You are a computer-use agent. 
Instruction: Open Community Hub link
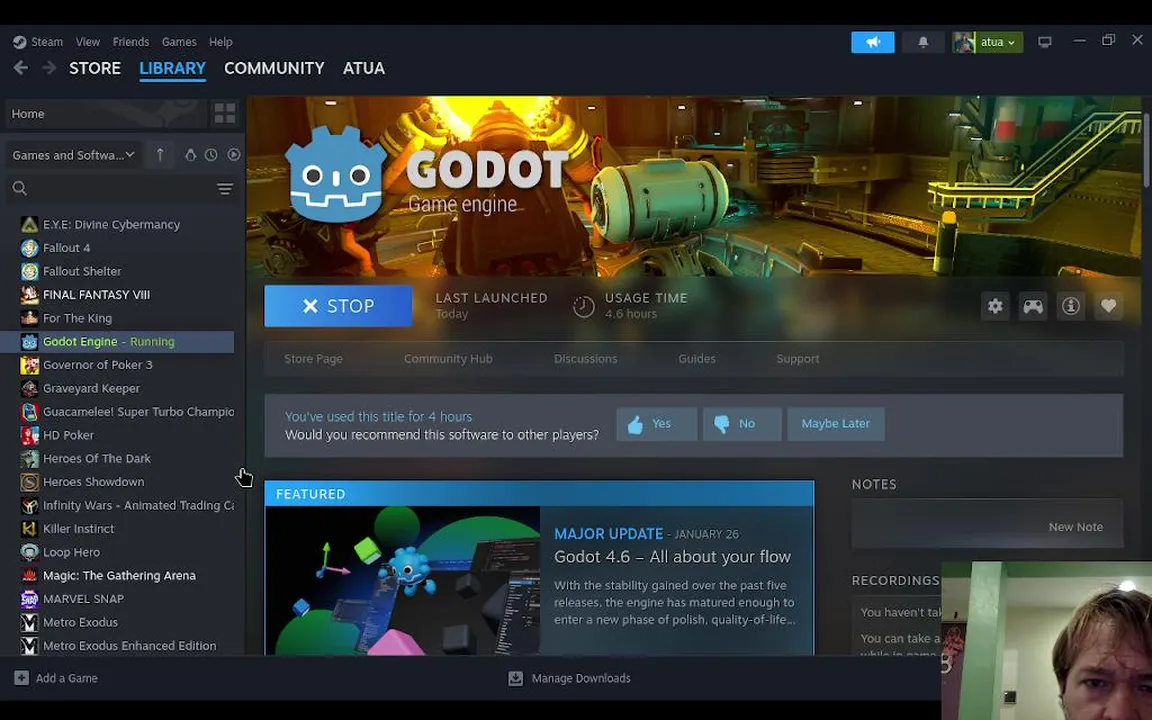point(448,359)
